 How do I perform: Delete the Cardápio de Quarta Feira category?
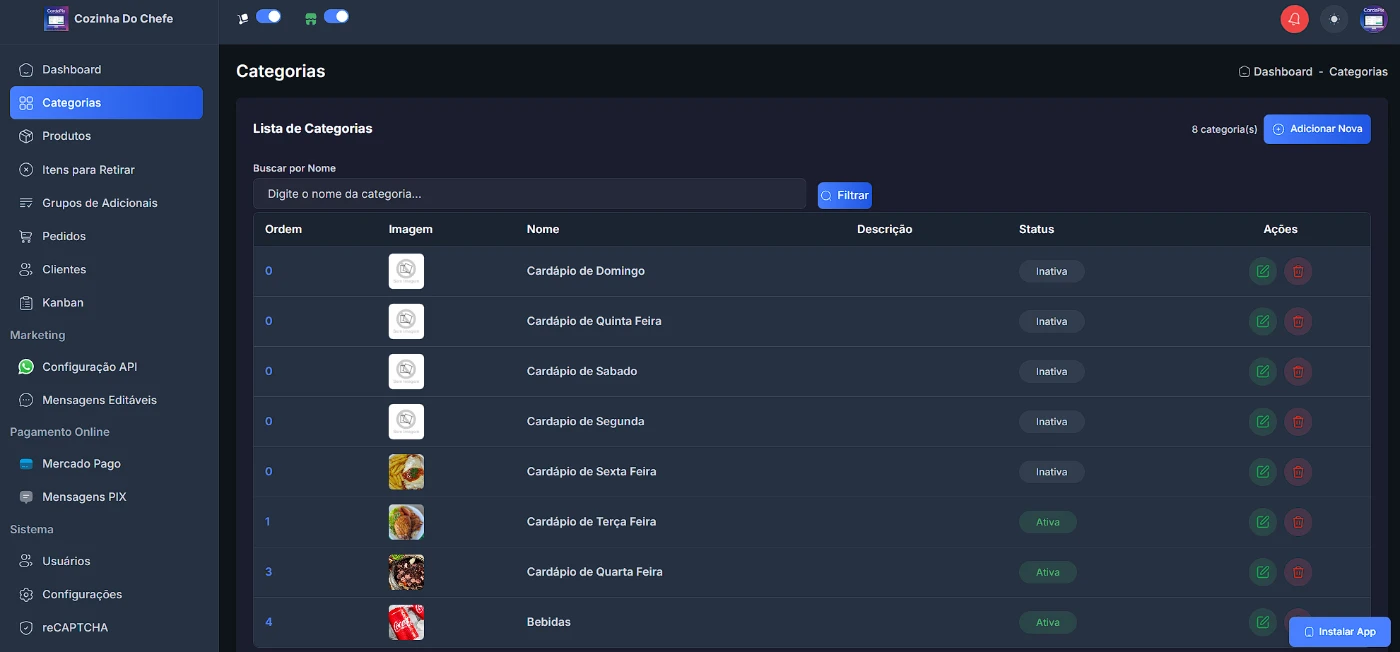pos(1298,572)
